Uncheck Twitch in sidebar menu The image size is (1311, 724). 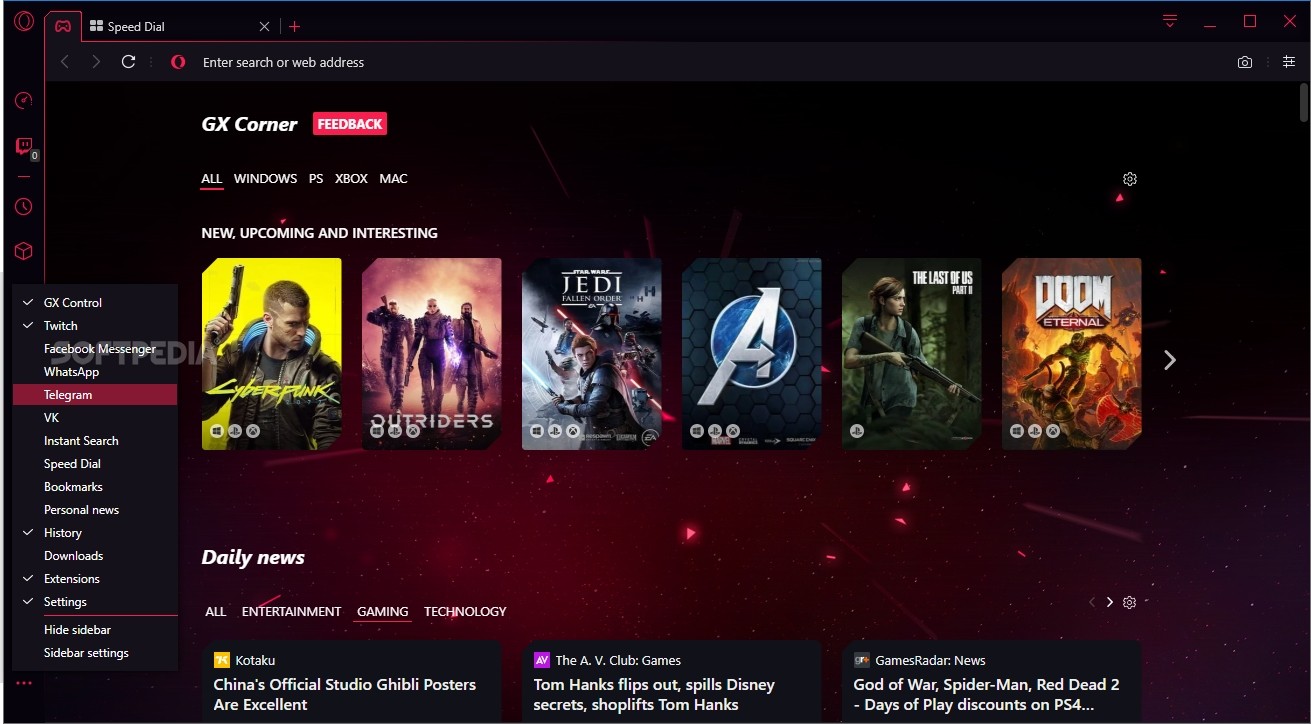pyautogui.click(x=95, y=326)
